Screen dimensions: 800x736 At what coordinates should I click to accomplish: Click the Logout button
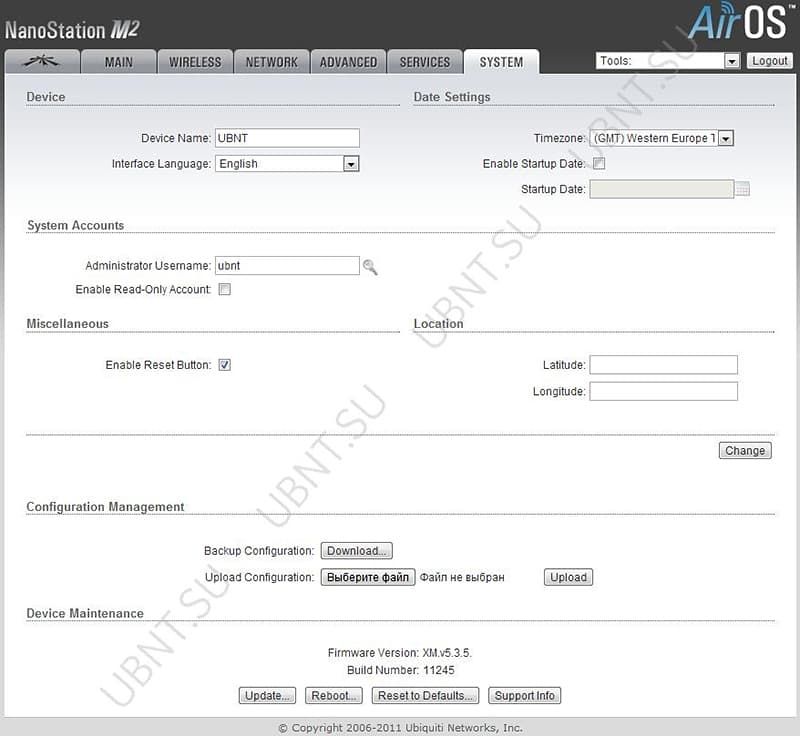(770, 61)
